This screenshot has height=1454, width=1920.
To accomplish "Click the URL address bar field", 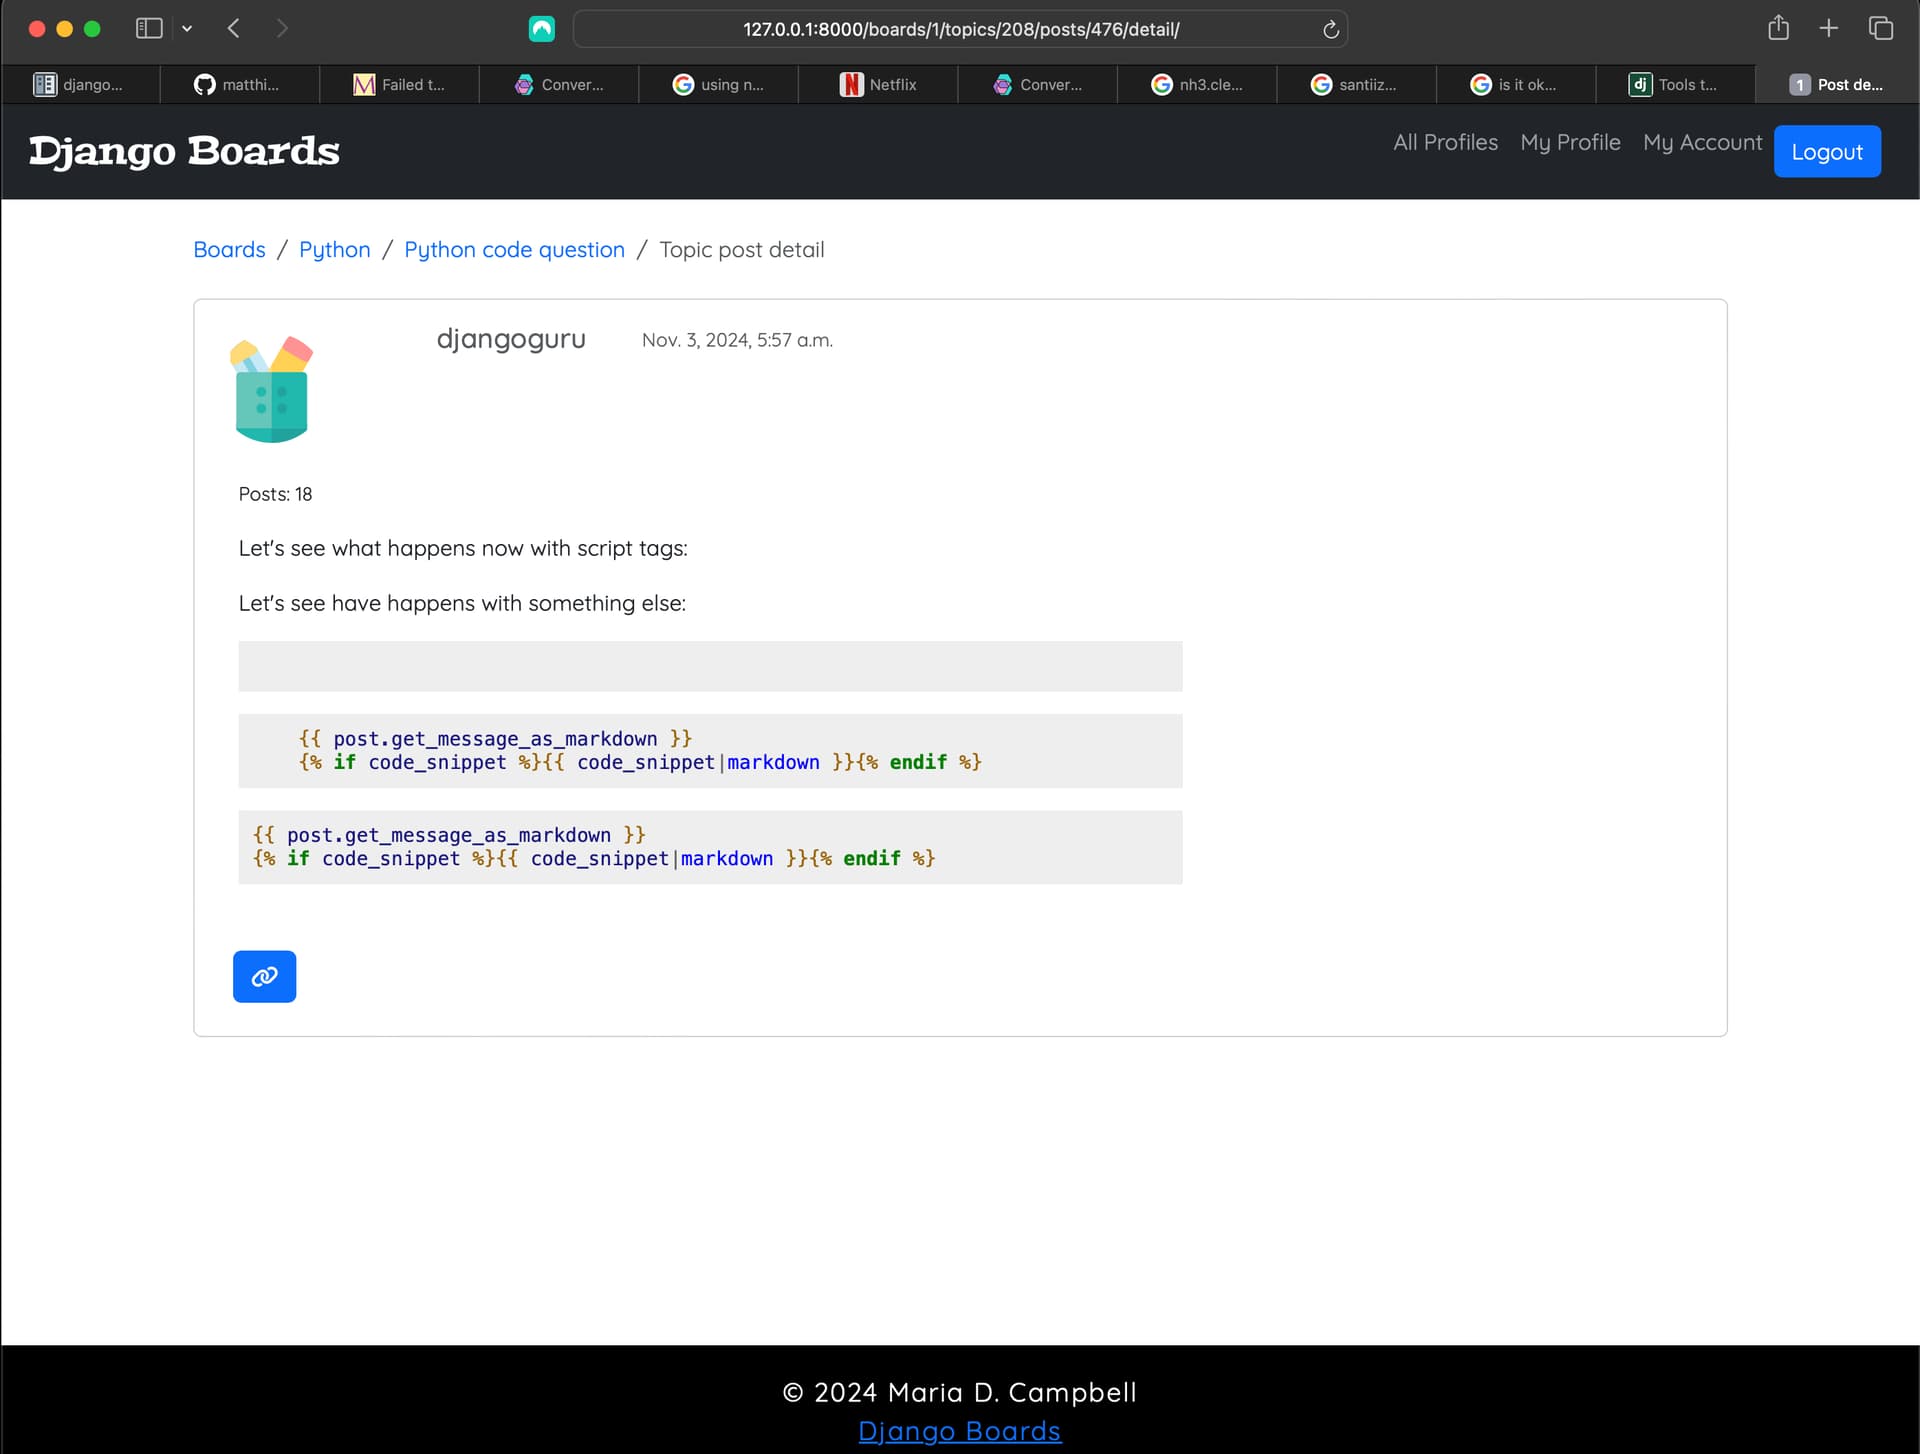I will click(960, 30).
